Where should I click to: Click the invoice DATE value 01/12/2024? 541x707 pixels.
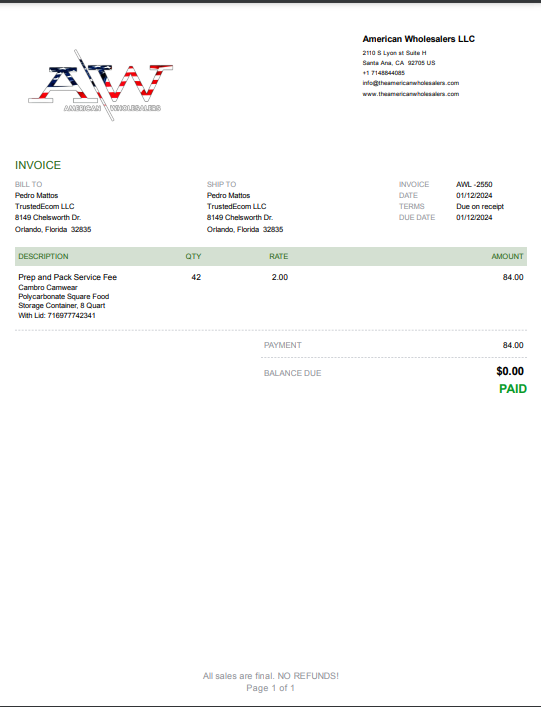[x=474, y=195]
